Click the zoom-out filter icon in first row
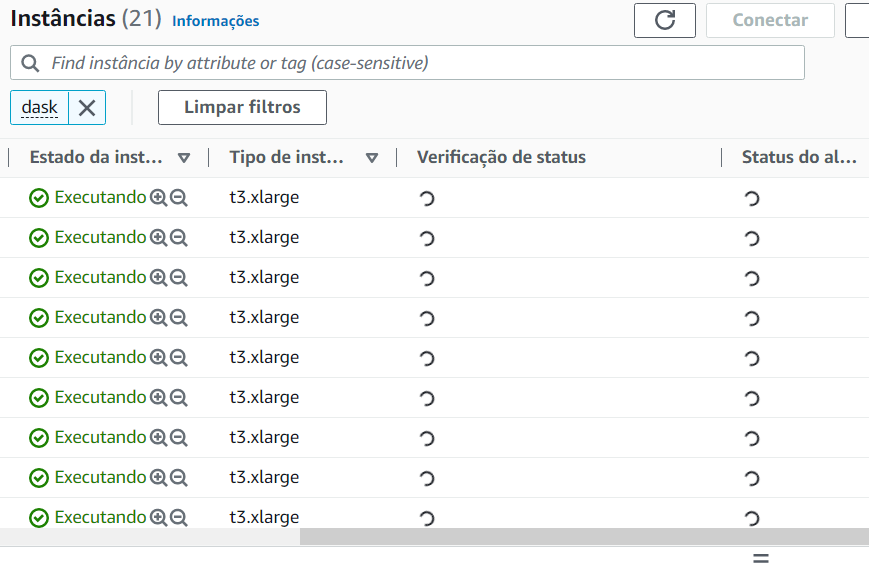 point(179,198)
